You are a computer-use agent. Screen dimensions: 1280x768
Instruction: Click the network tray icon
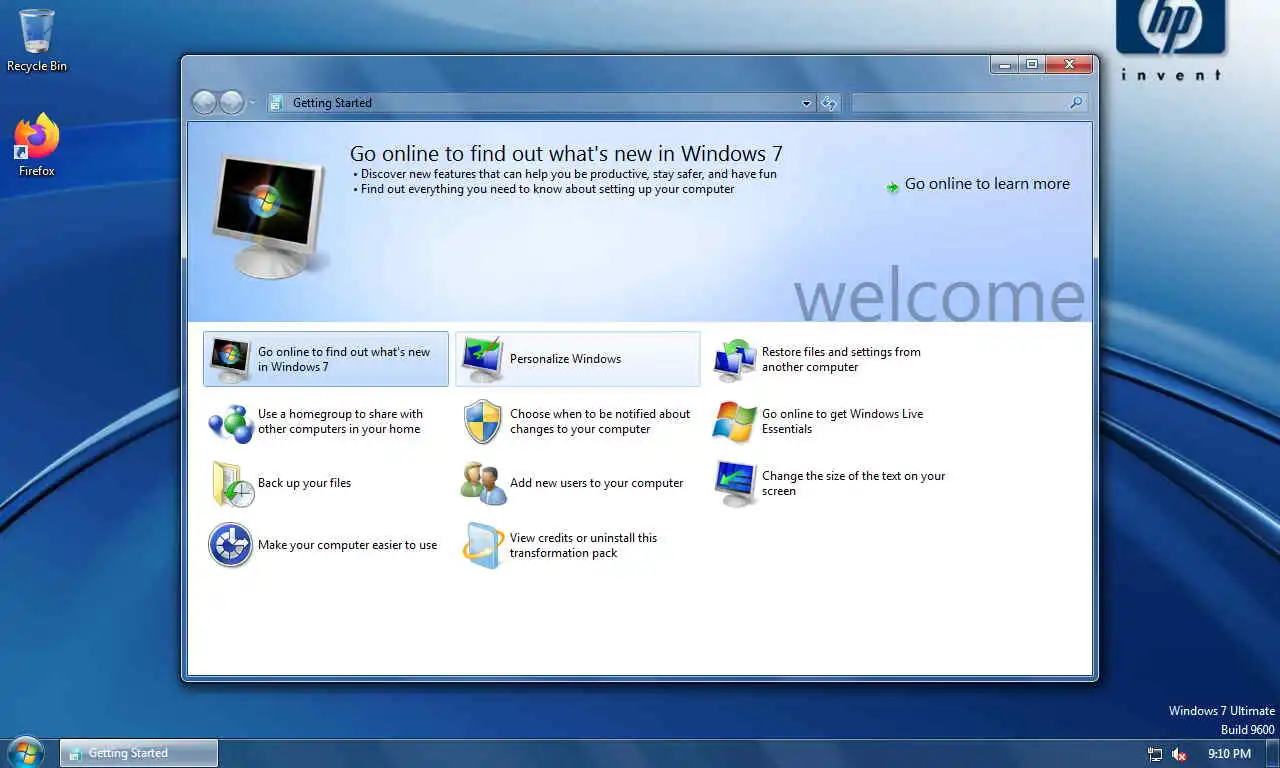(1155, 754)
